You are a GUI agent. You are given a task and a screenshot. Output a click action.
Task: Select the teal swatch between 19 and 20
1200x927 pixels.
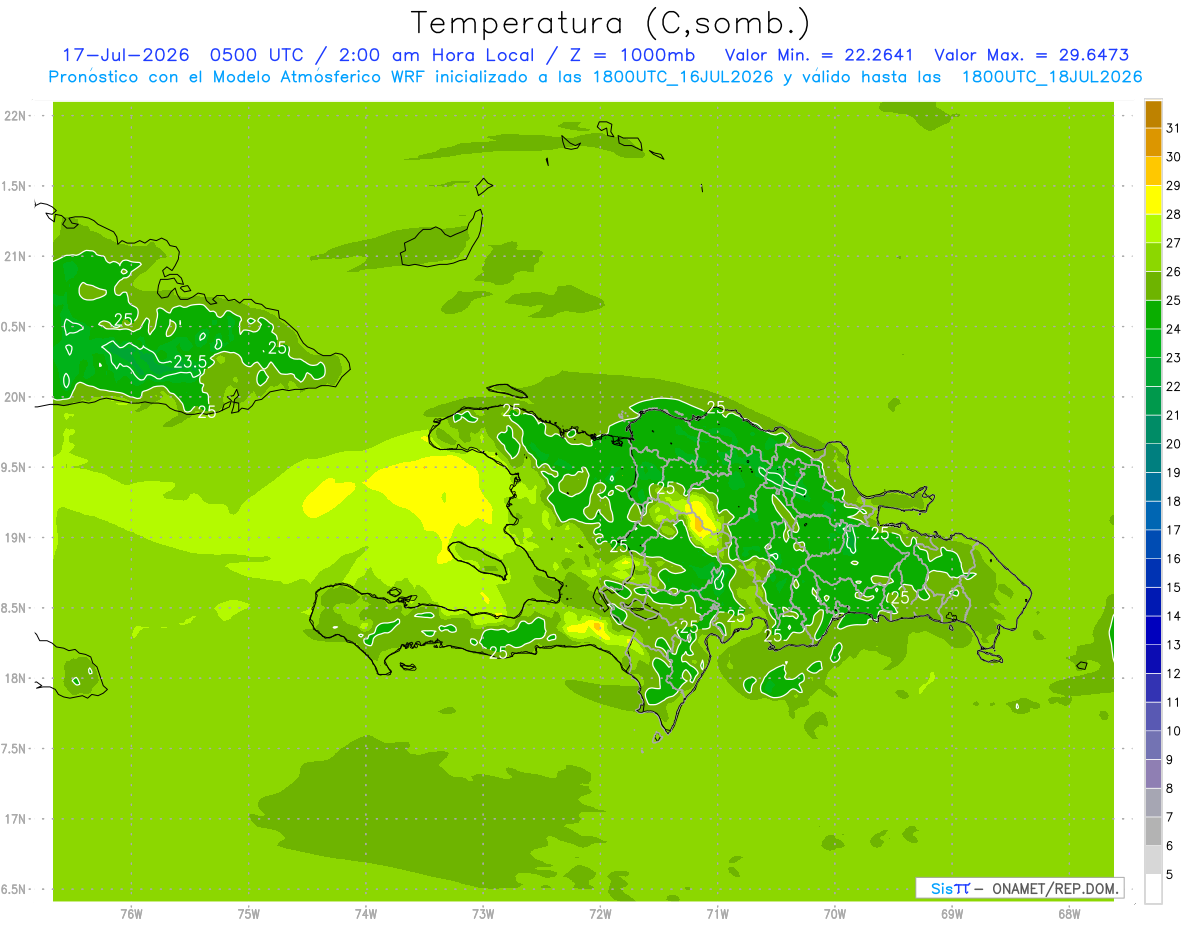pos(1153,458)
